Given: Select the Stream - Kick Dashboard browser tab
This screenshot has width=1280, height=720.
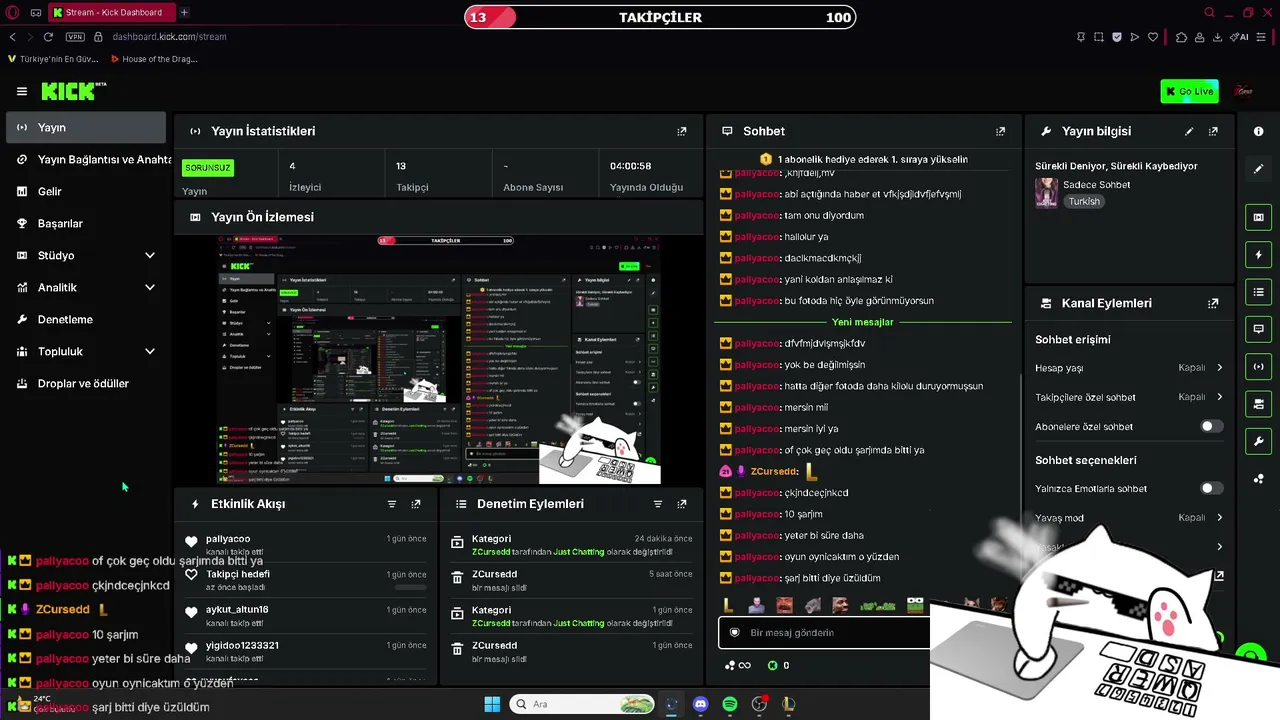Looking at the screenshot, I should point(110,12).
